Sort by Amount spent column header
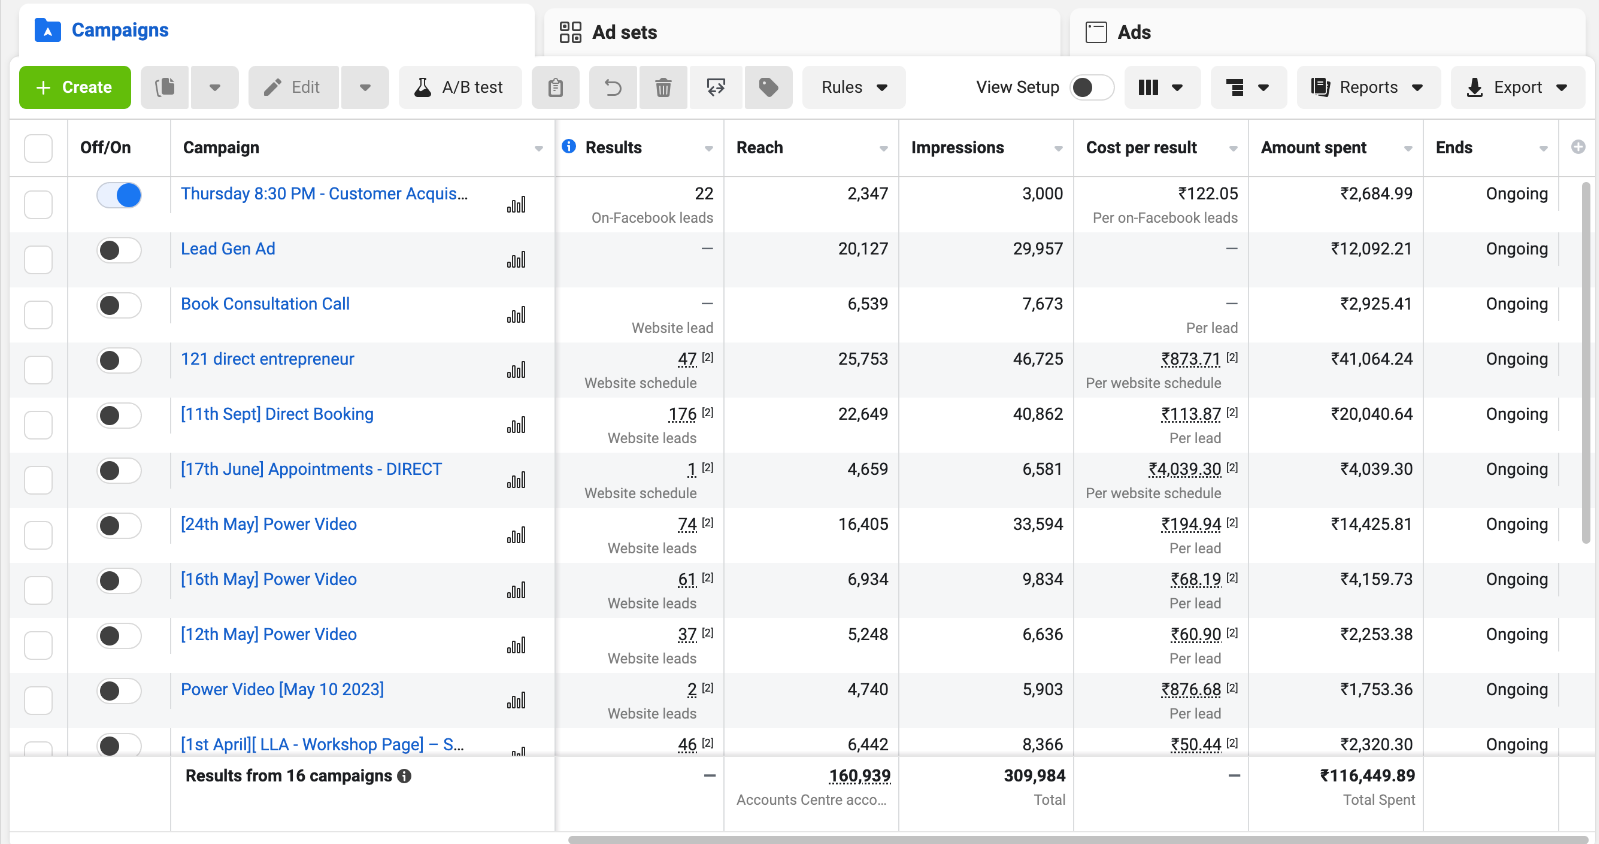1599x844 pixels. (1313, 148)
